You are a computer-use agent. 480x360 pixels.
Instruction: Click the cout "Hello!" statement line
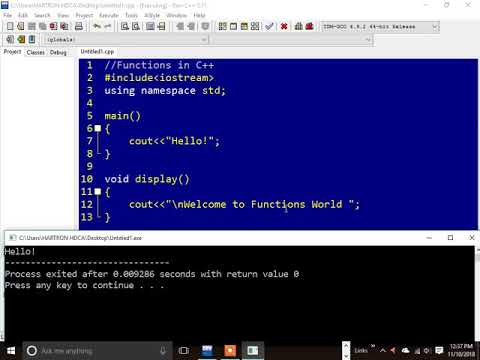[174, 141]
